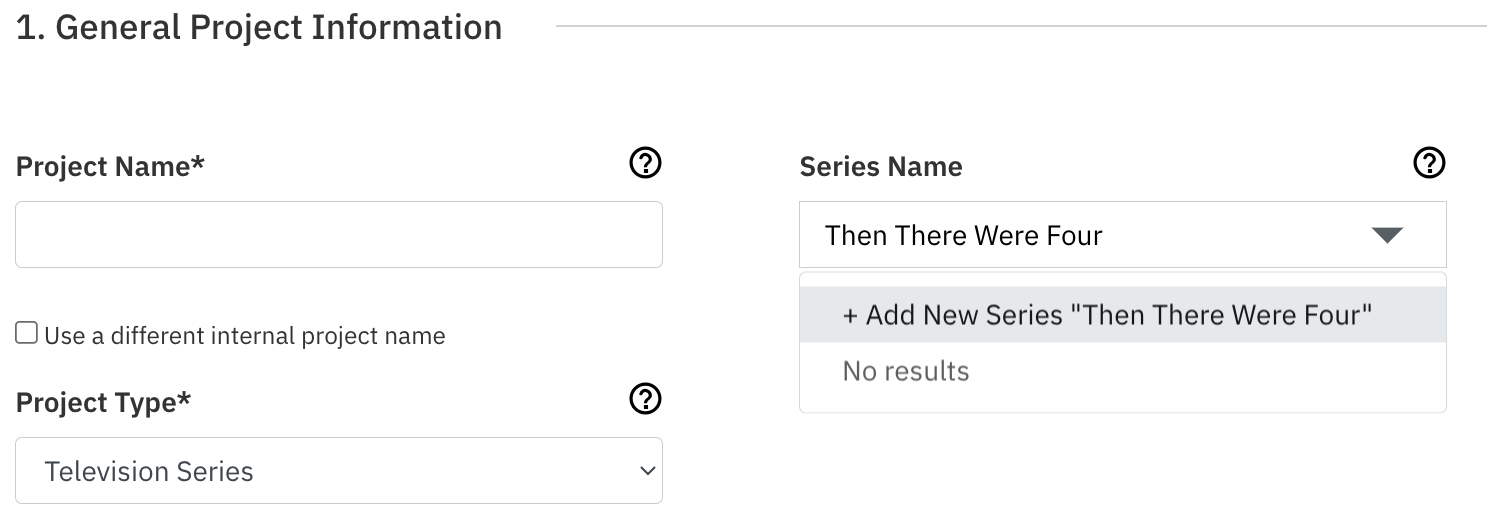Open the Project Type dropdown

pyautogui.click(x=338, y=471)
